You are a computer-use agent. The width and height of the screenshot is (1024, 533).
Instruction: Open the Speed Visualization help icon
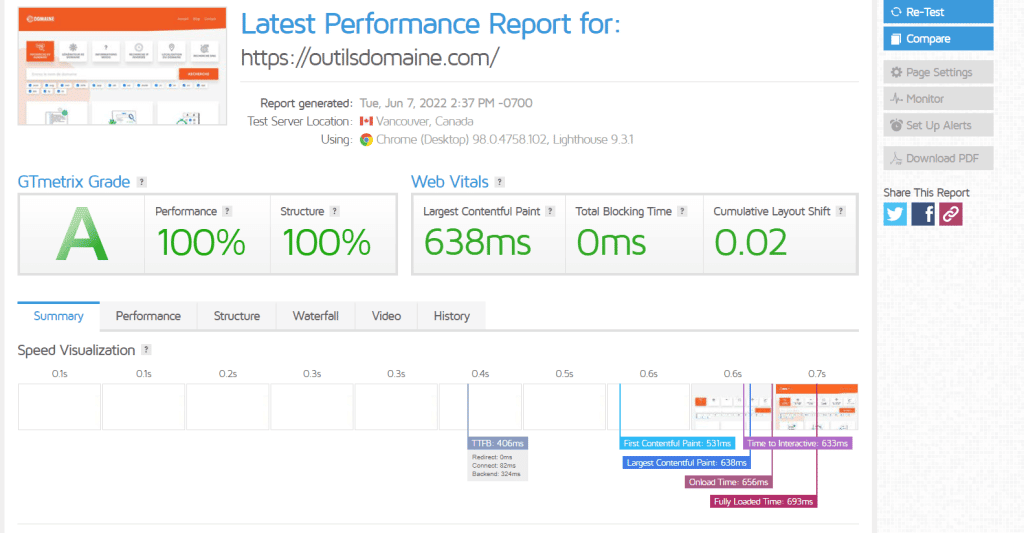[x=146, y=349]
